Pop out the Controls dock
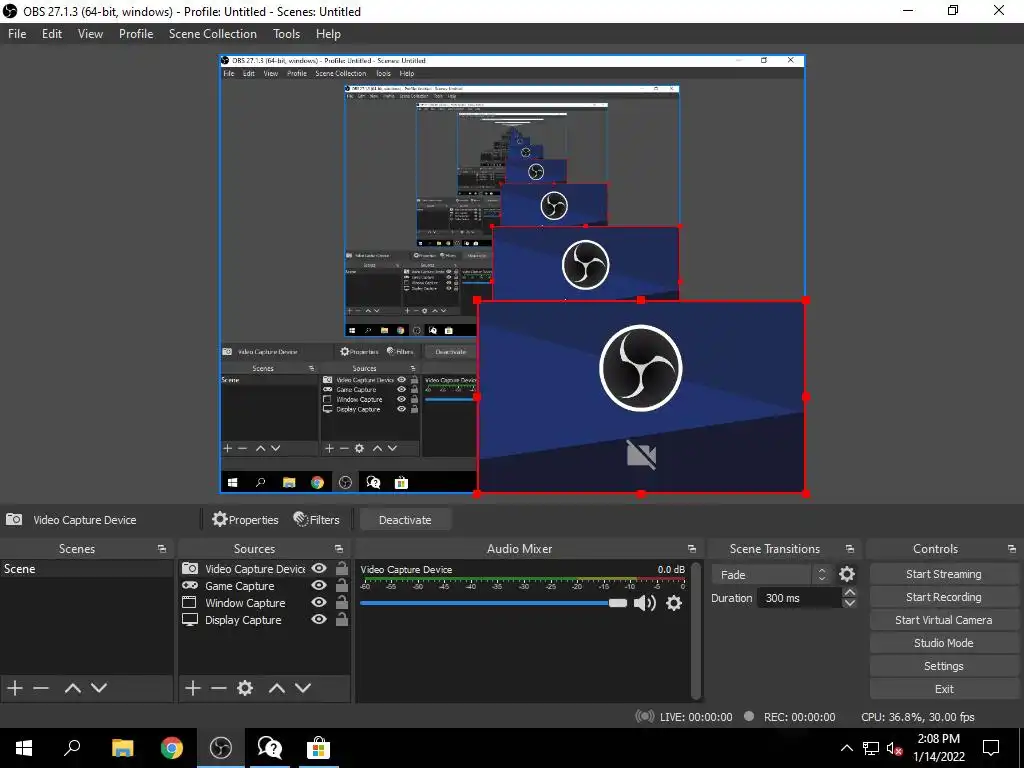The width and height of the screenshot is (1024, 768). coord(1012,549)
